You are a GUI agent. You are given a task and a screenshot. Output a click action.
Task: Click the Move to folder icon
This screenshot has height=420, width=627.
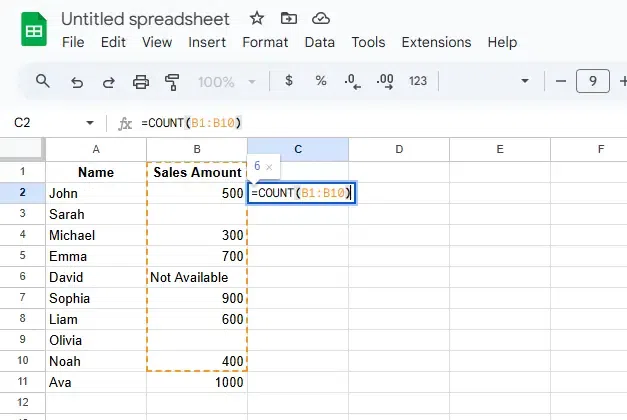[289, 18]
